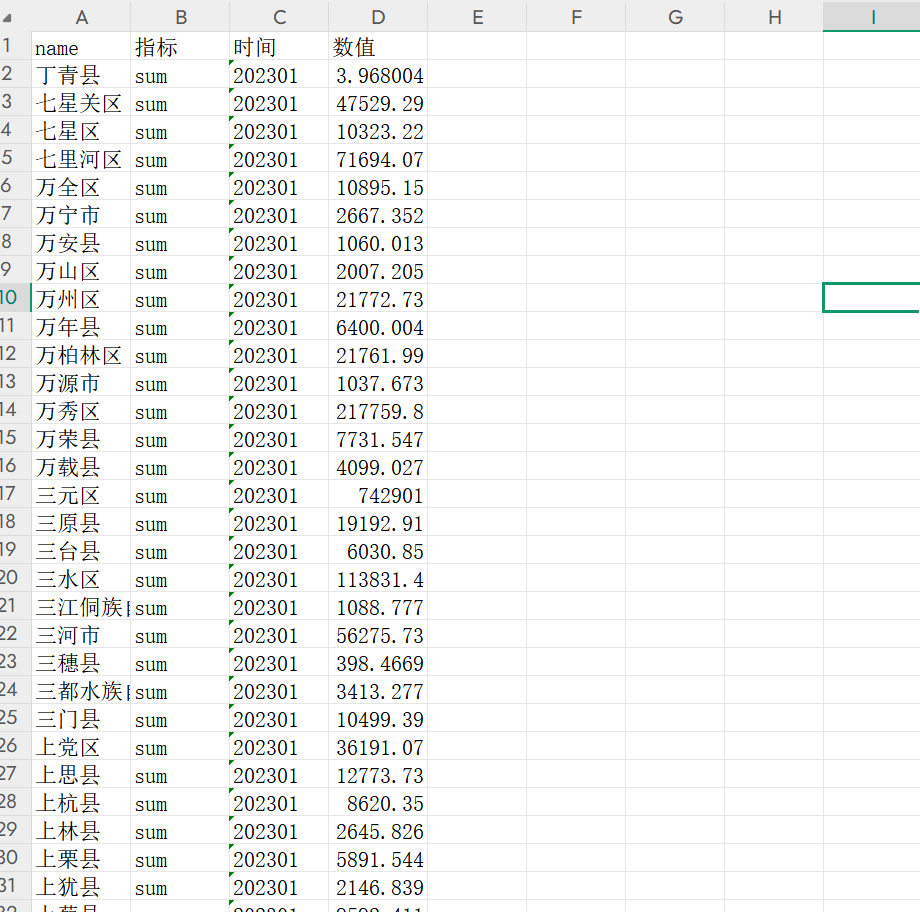Select cell containing 上犹县
This screenshot has width=920, height=912.
pos(81,886)
